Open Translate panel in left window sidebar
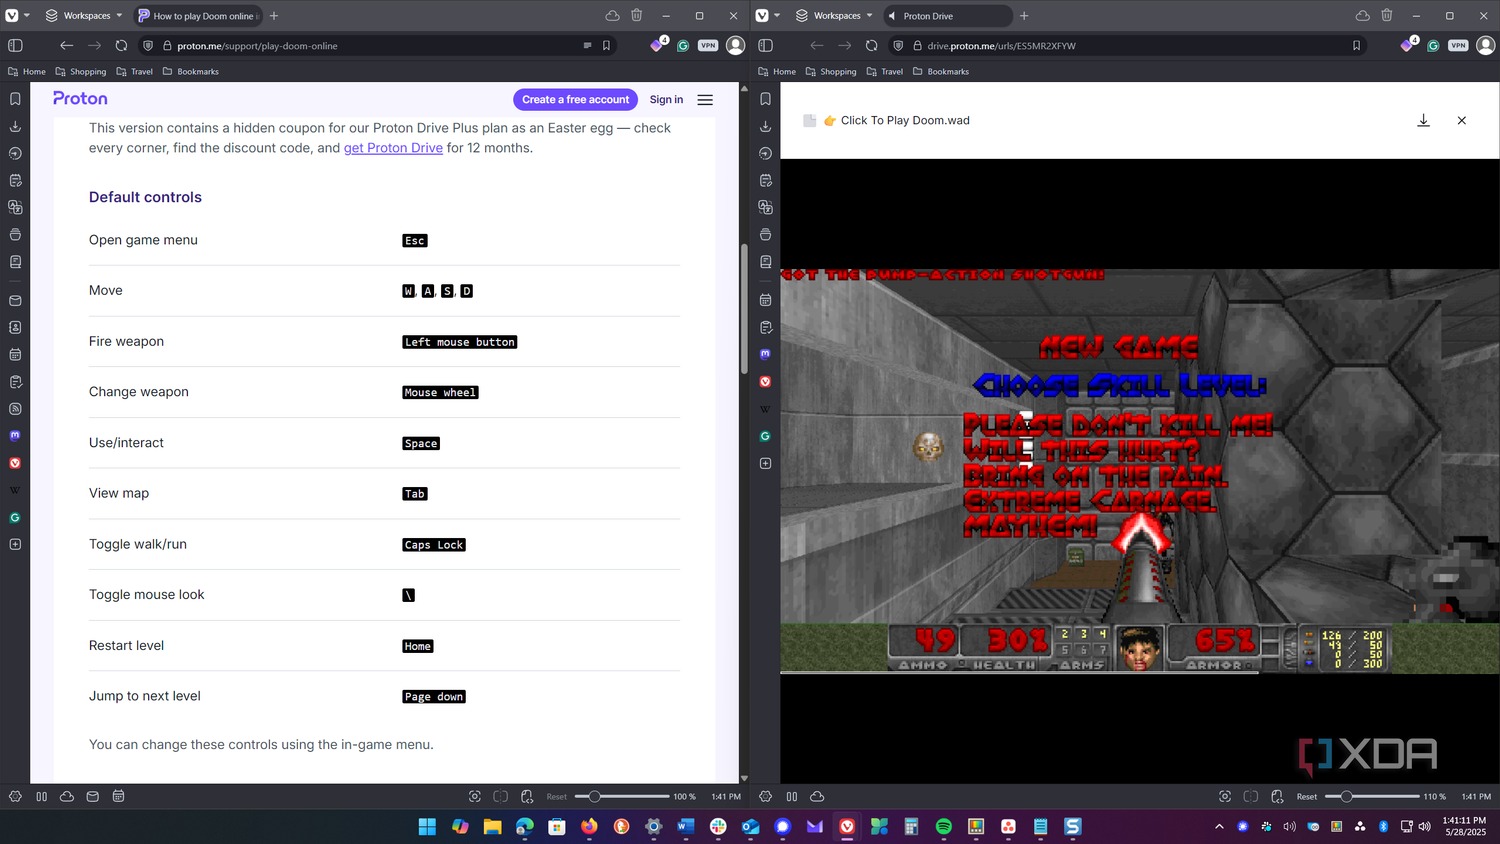This screenshot has height=844, width=1500. 15,207
